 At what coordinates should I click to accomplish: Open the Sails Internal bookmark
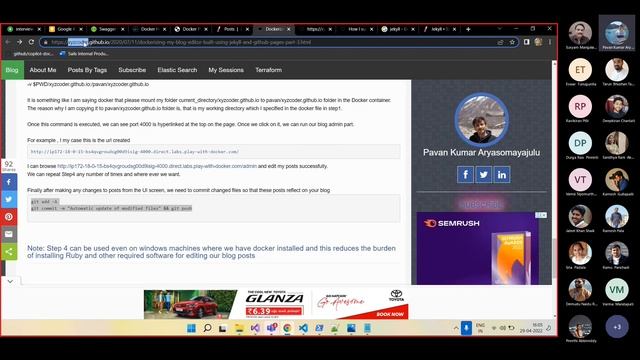pos(84,53)
